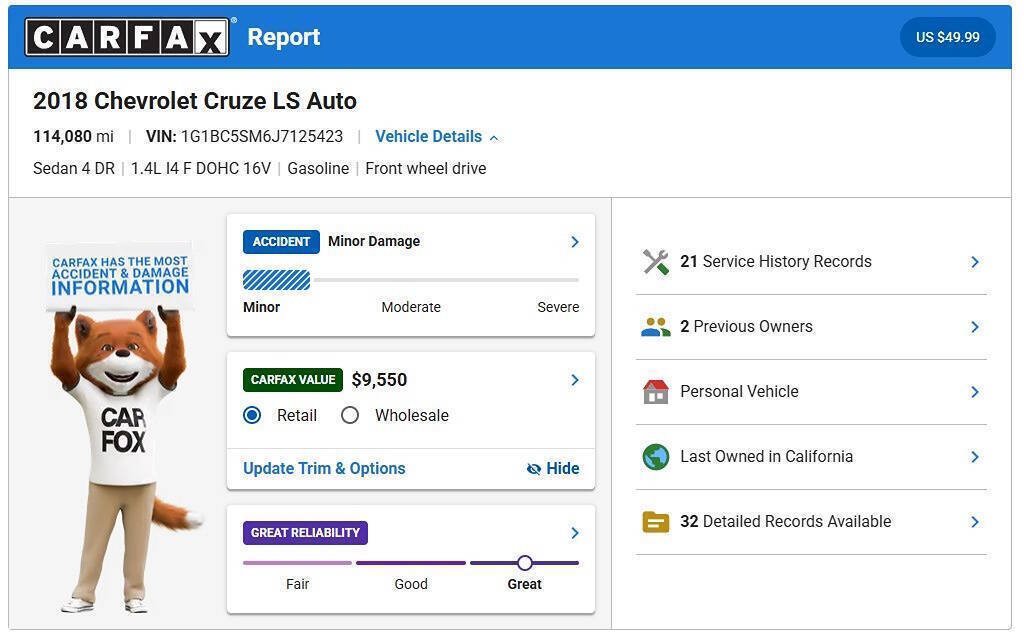1024x634 pixels.
Task: Click the 32 Detailed Records Available text
Action: click(x=786, y=522)
